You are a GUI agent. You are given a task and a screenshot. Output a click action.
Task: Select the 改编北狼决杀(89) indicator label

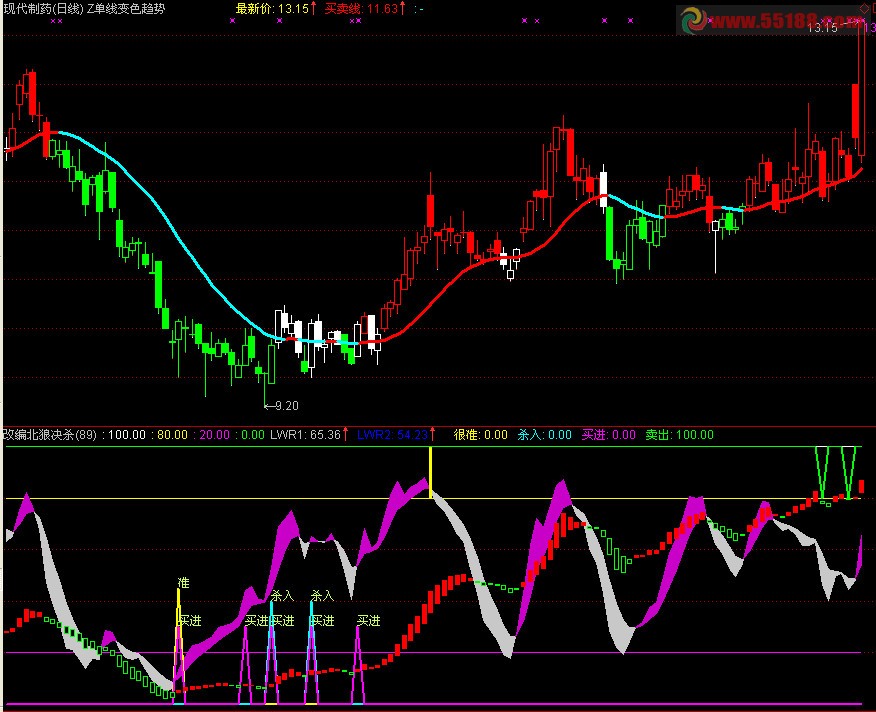click(50, 435)
